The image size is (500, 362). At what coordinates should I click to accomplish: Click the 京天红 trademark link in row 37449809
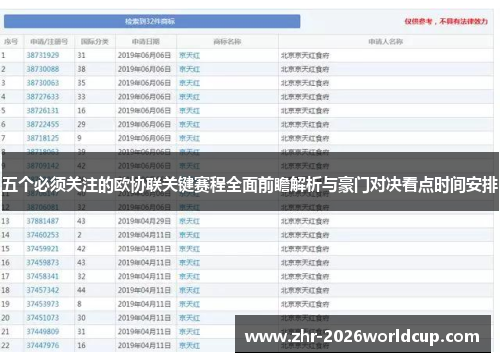[x=189, y=332]
